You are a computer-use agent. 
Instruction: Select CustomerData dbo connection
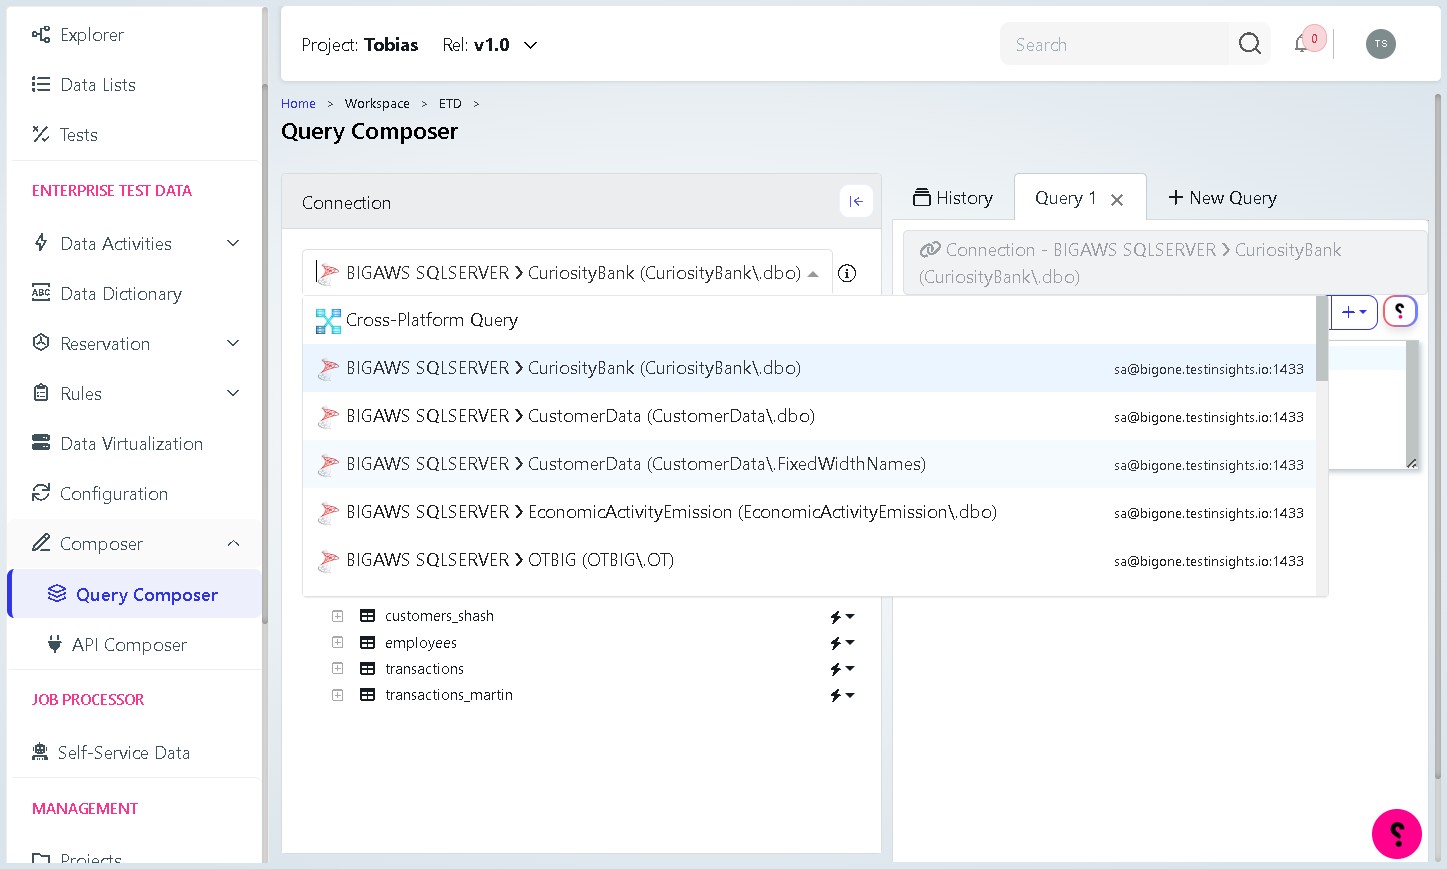click(809, 416)
